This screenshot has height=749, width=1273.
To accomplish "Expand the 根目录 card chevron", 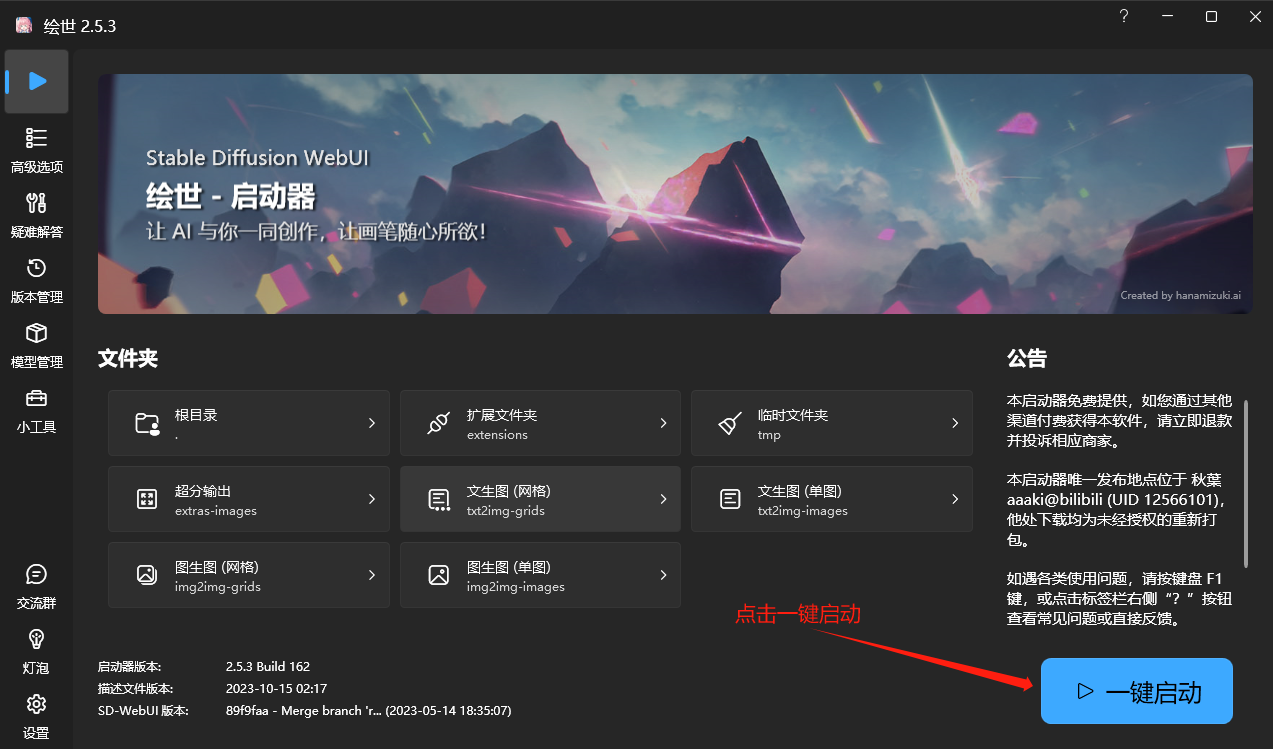I will click(372, 423).
